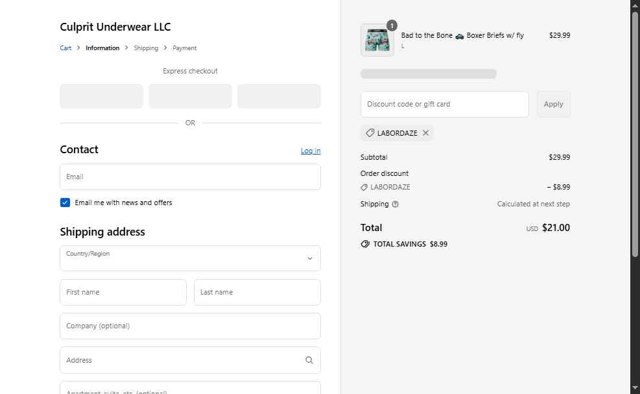
Task: Click the TOTAL SAVINGS $8.99 text
Action: point(410,244)
